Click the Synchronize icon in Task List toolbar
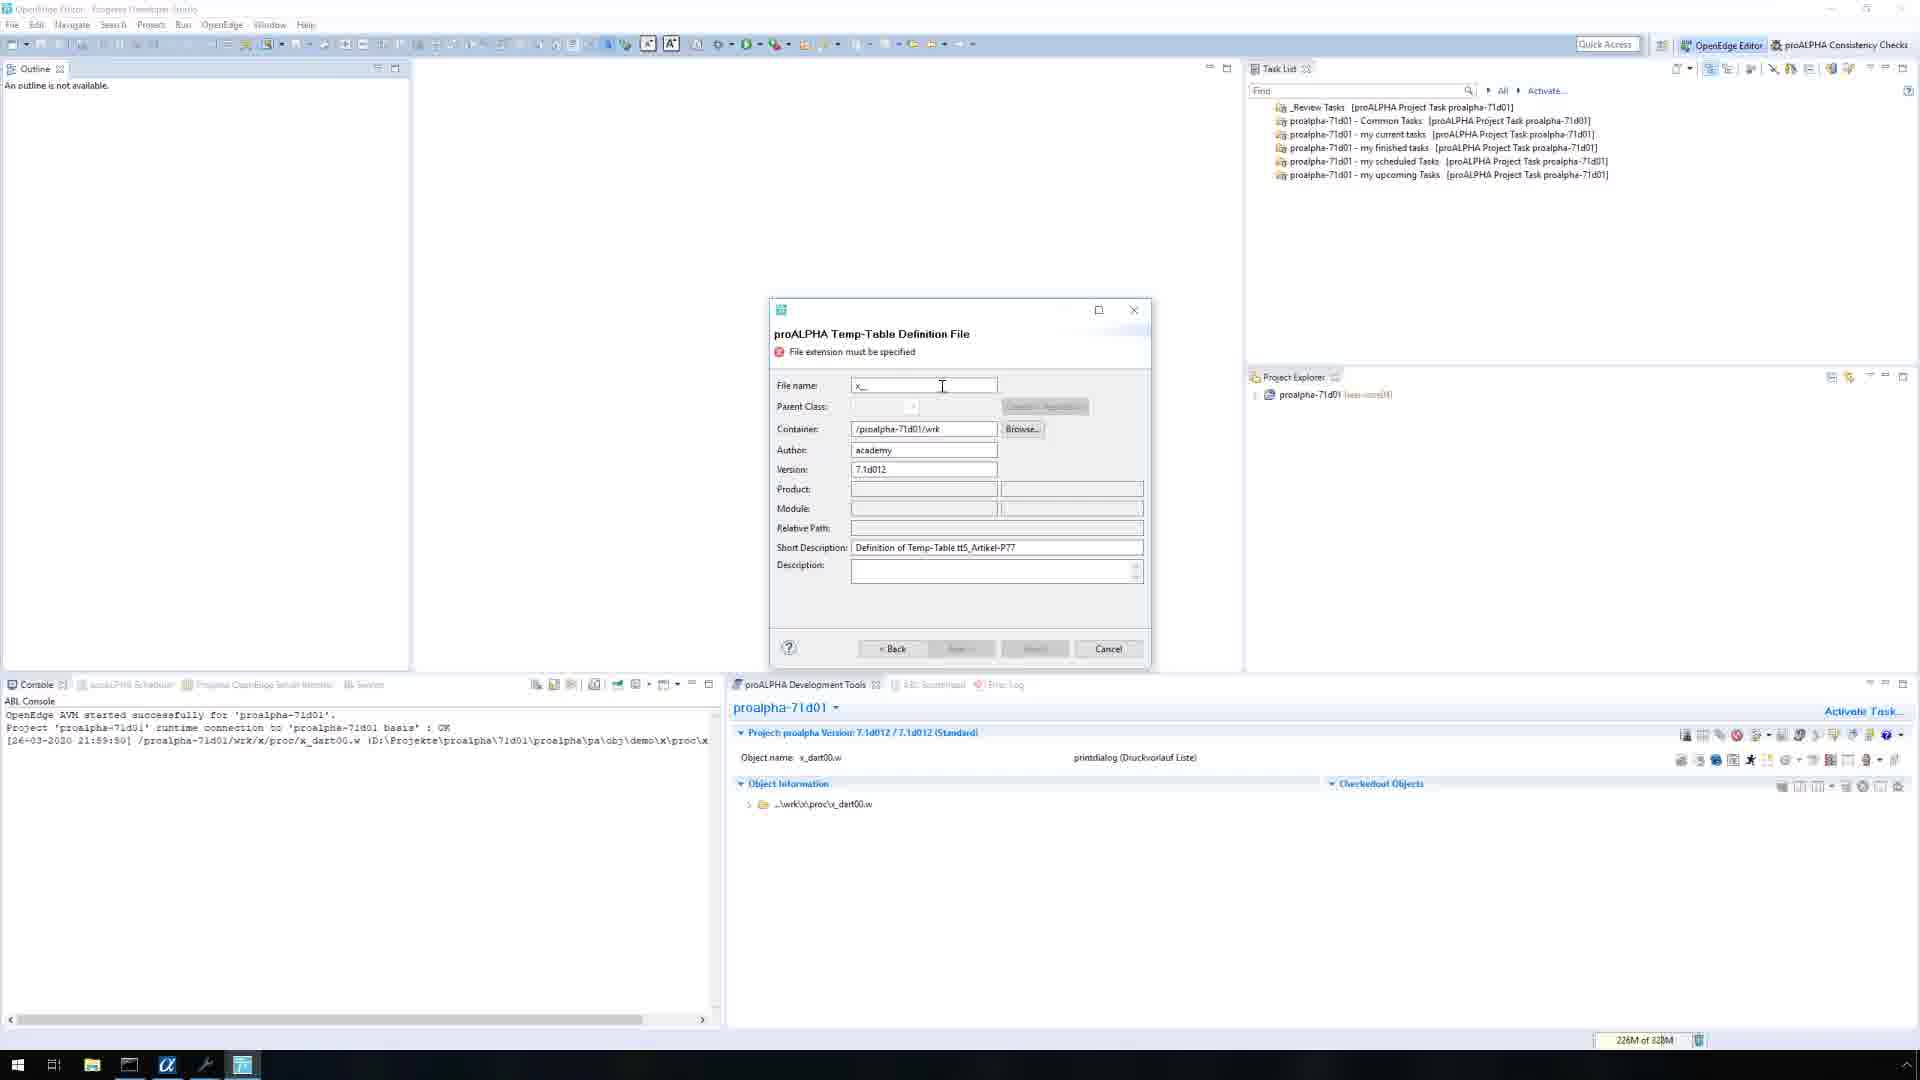This screenshot has width=1920, height=1080. (1831, 69)
